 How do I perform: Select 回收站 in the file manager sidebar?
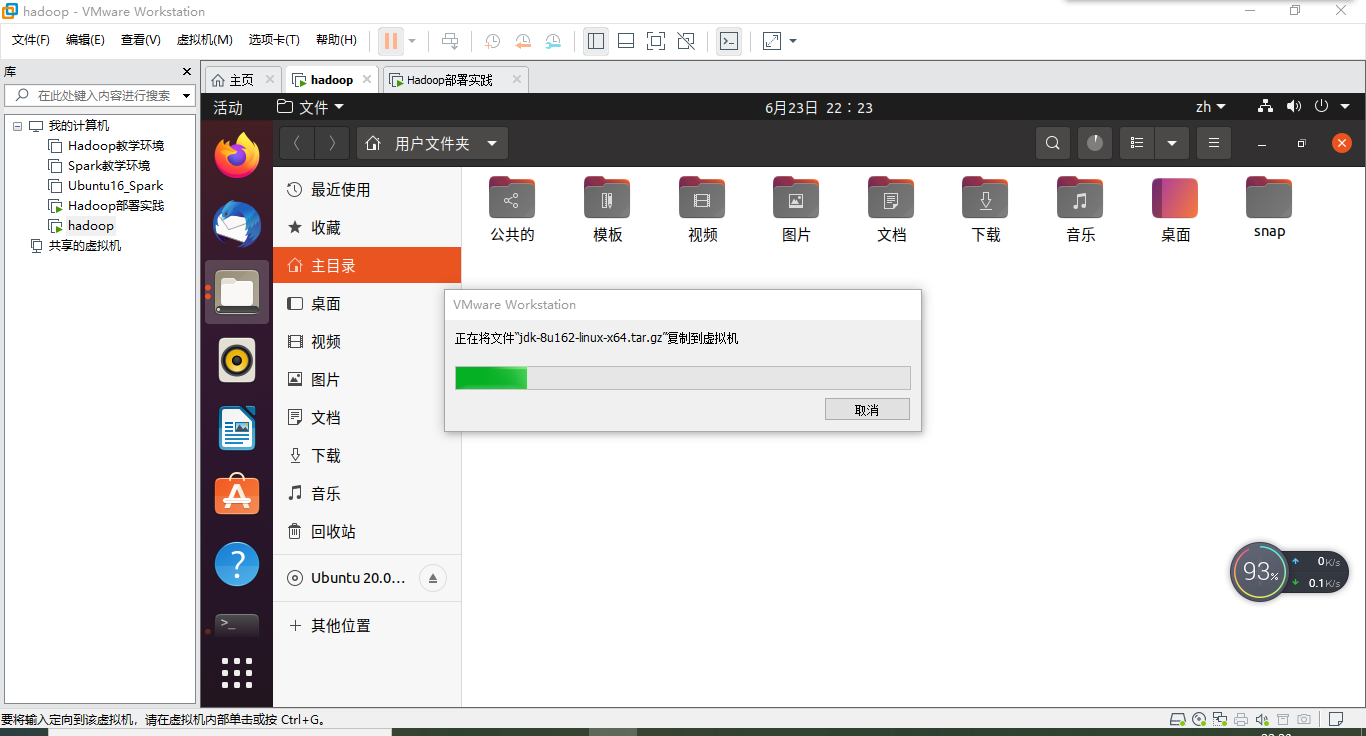367,532
